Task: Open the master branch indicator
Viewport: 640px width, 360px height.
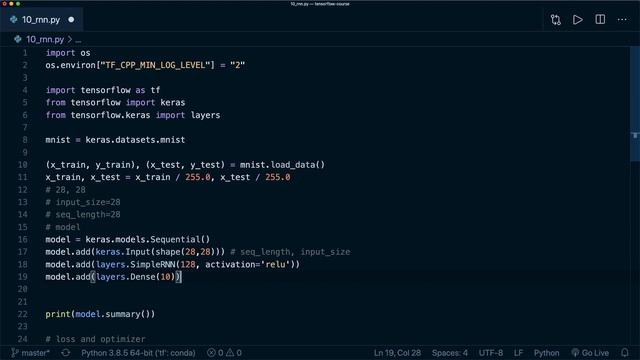Action: point(30,353)
